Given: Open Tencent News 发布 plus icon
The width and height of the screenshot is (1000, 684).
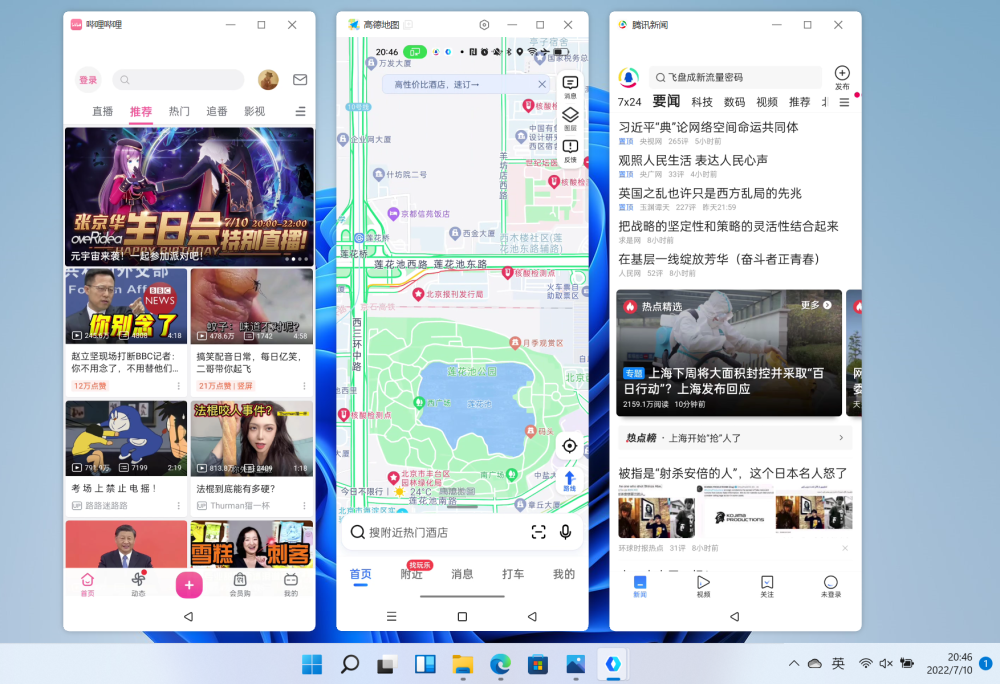Looking at the screenshot, I should (842, 77).
